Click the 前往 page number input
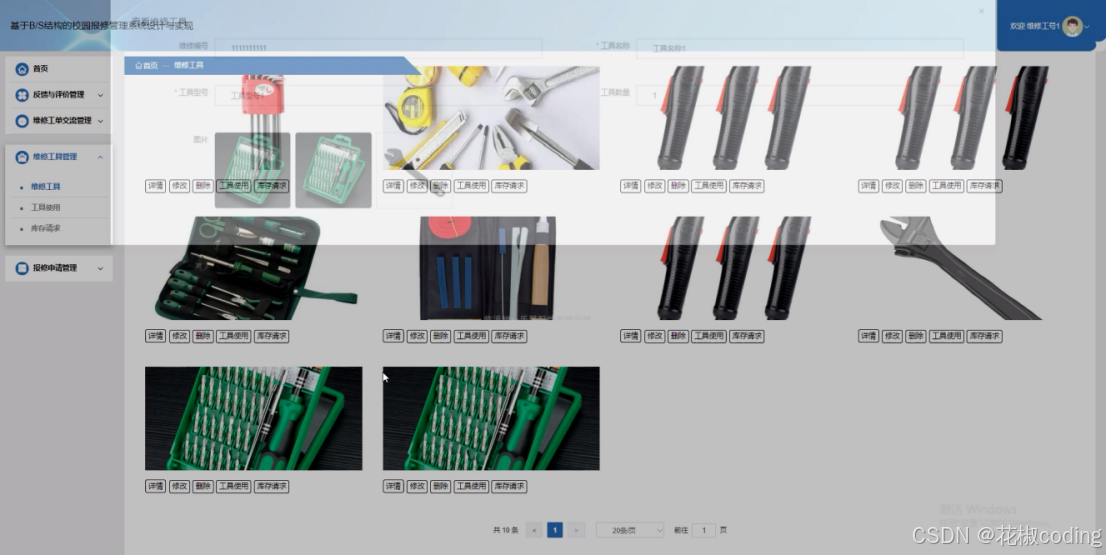 704,530
